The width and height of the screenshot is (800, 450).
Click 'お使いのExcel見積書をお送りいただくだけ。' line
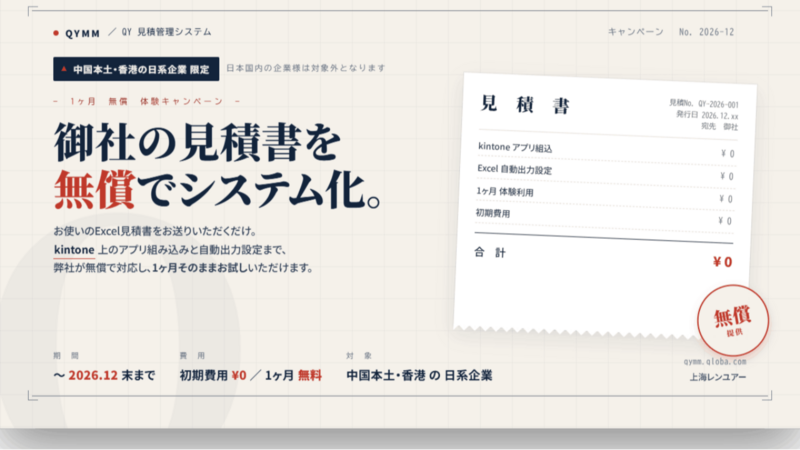point(155,231)
